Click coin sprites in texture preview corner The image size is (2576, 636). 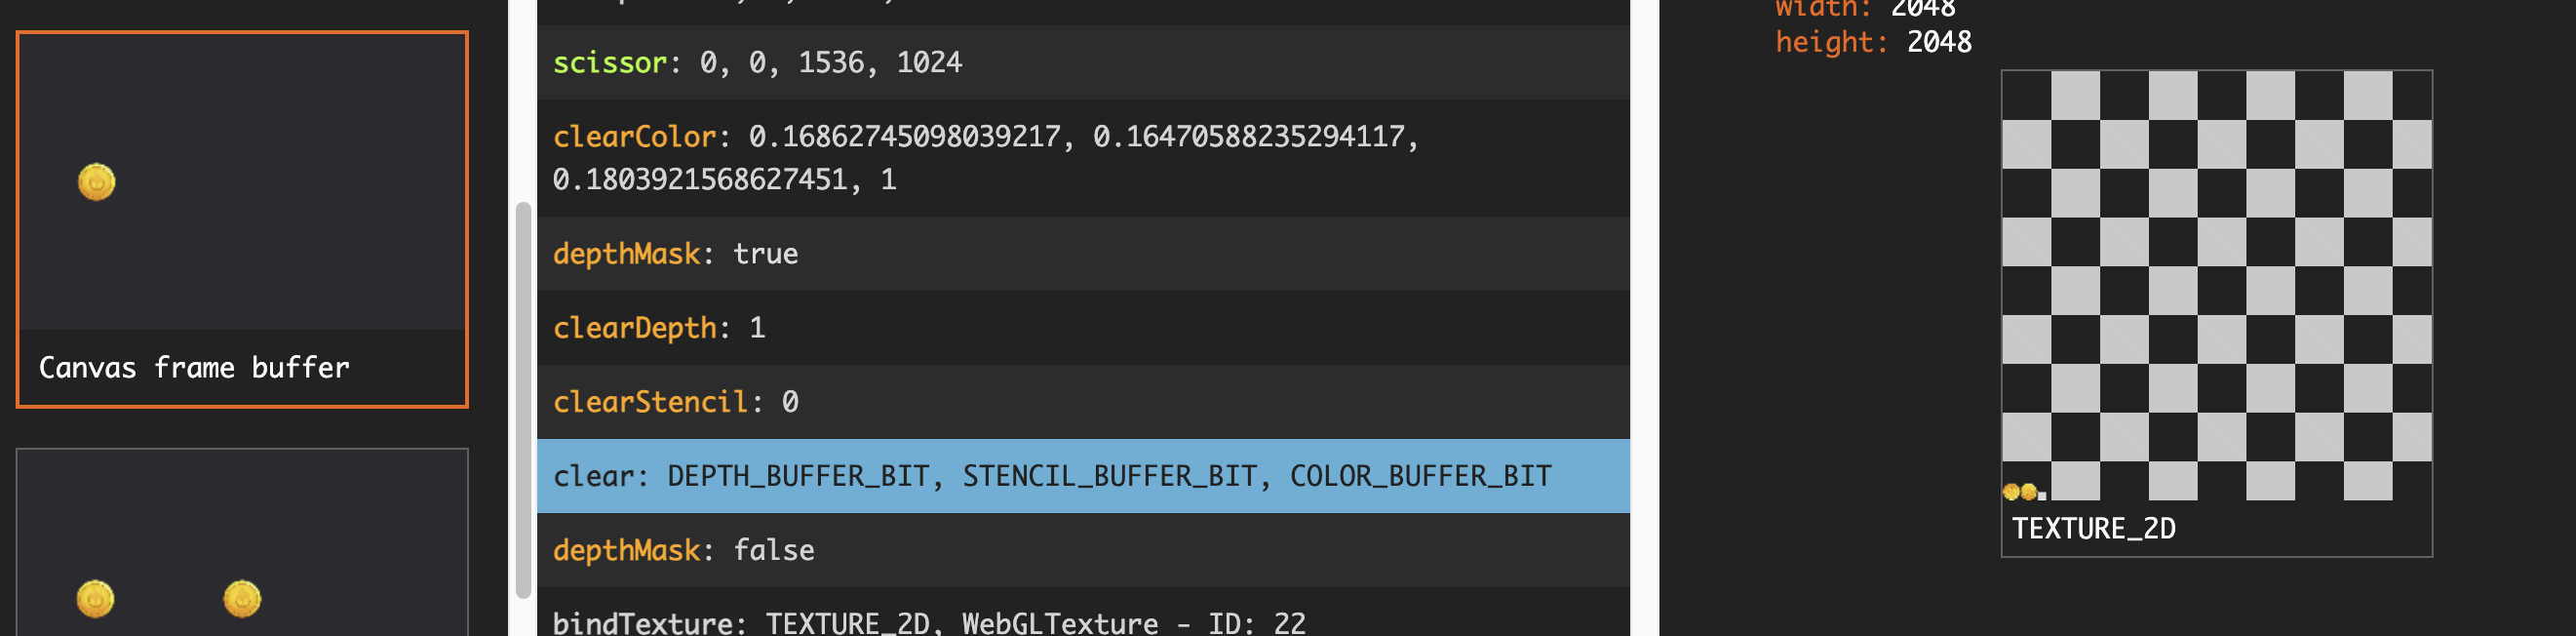tap(2020, 491)
